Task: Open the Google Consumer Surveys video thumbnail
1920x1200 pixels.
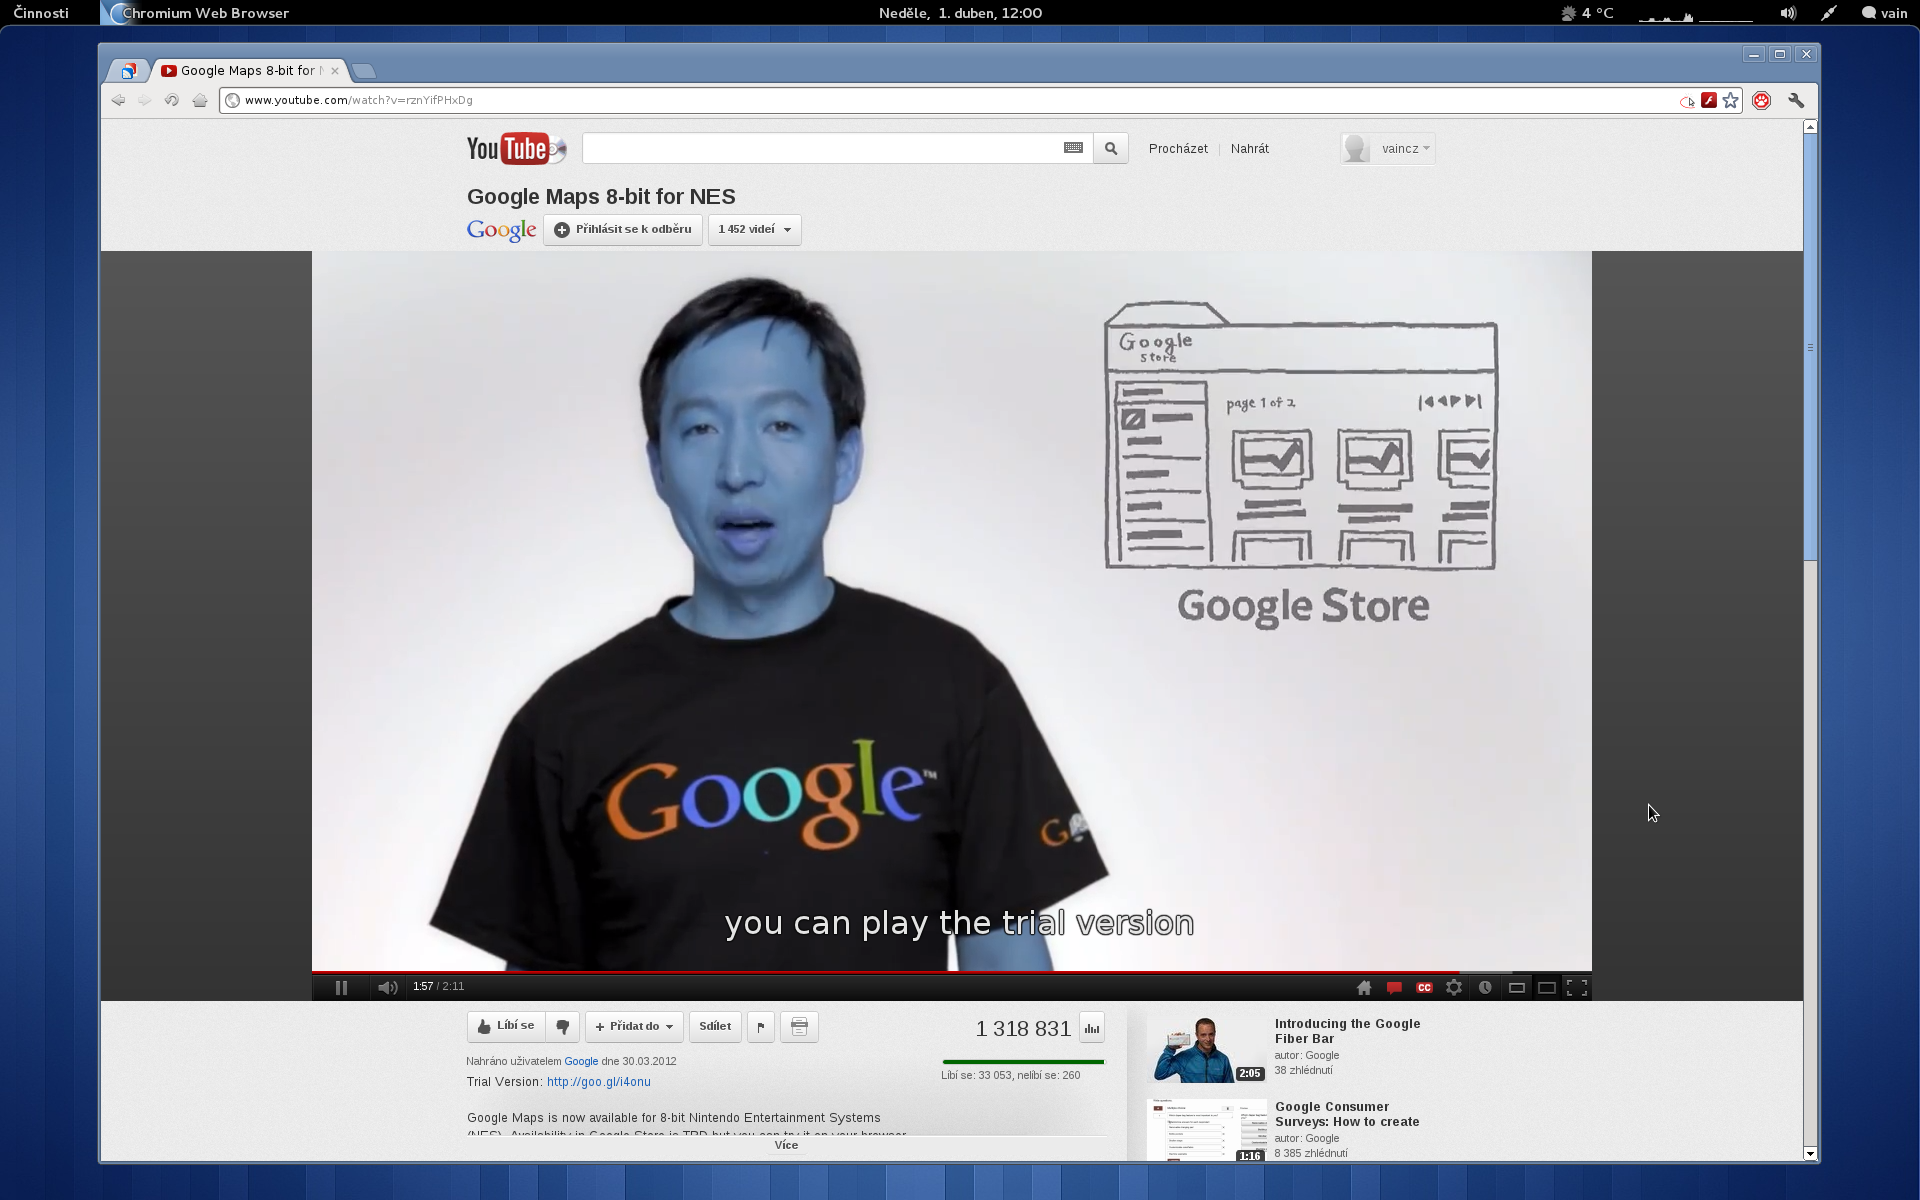Action: tap(1206, 1130)
